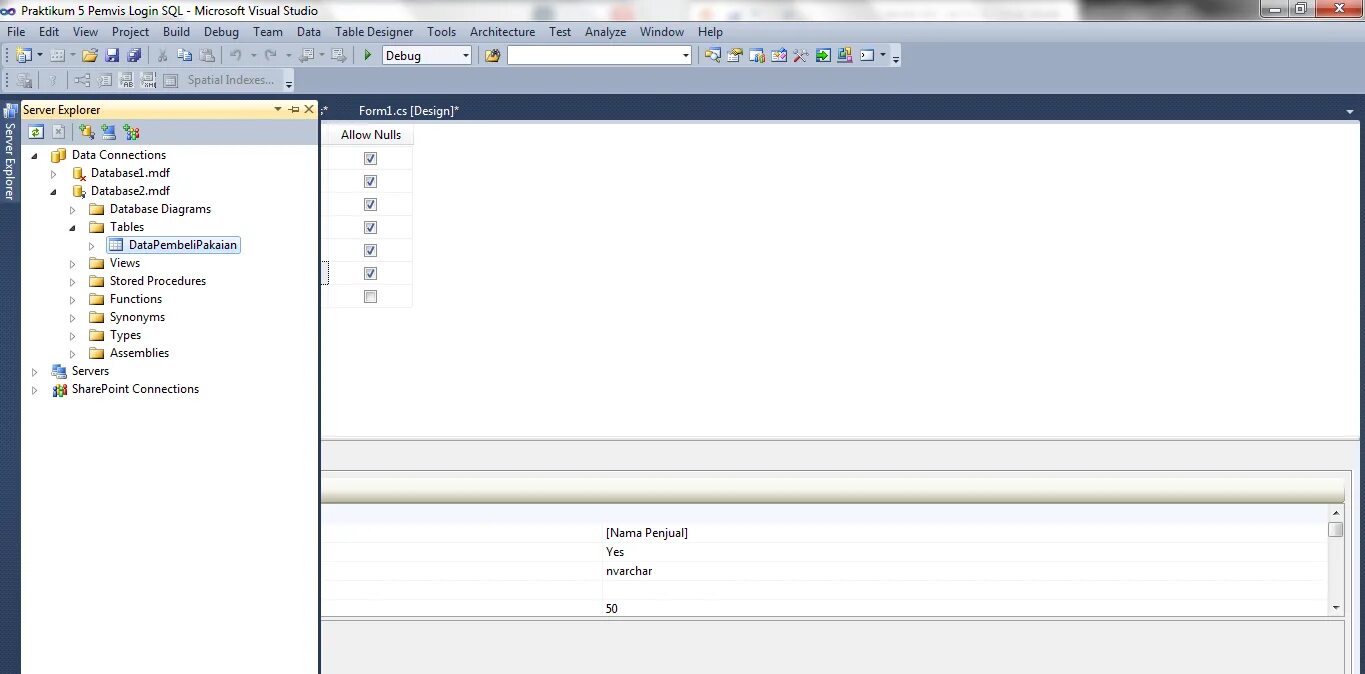Click the Copy icon in the toolbar
1365x674 pixels.
184,55
